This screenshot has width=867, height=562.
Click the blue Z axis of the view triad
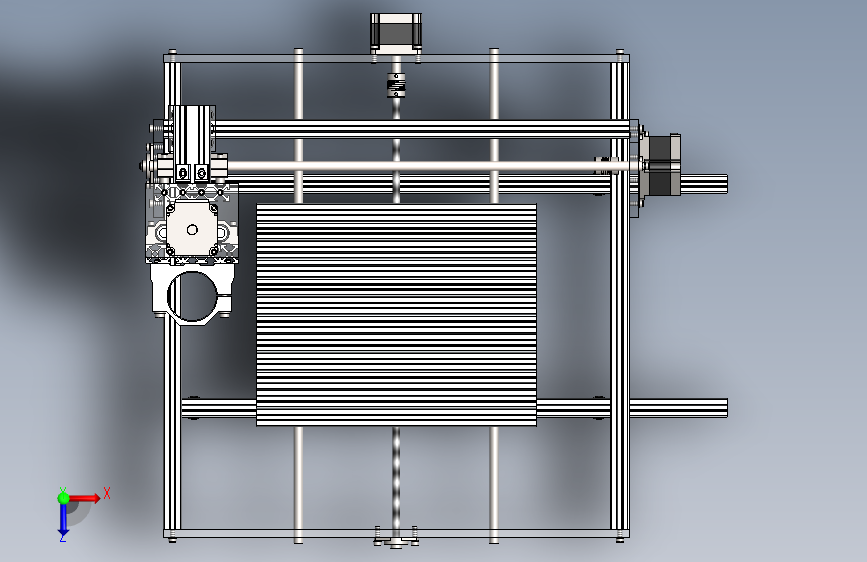64,519
